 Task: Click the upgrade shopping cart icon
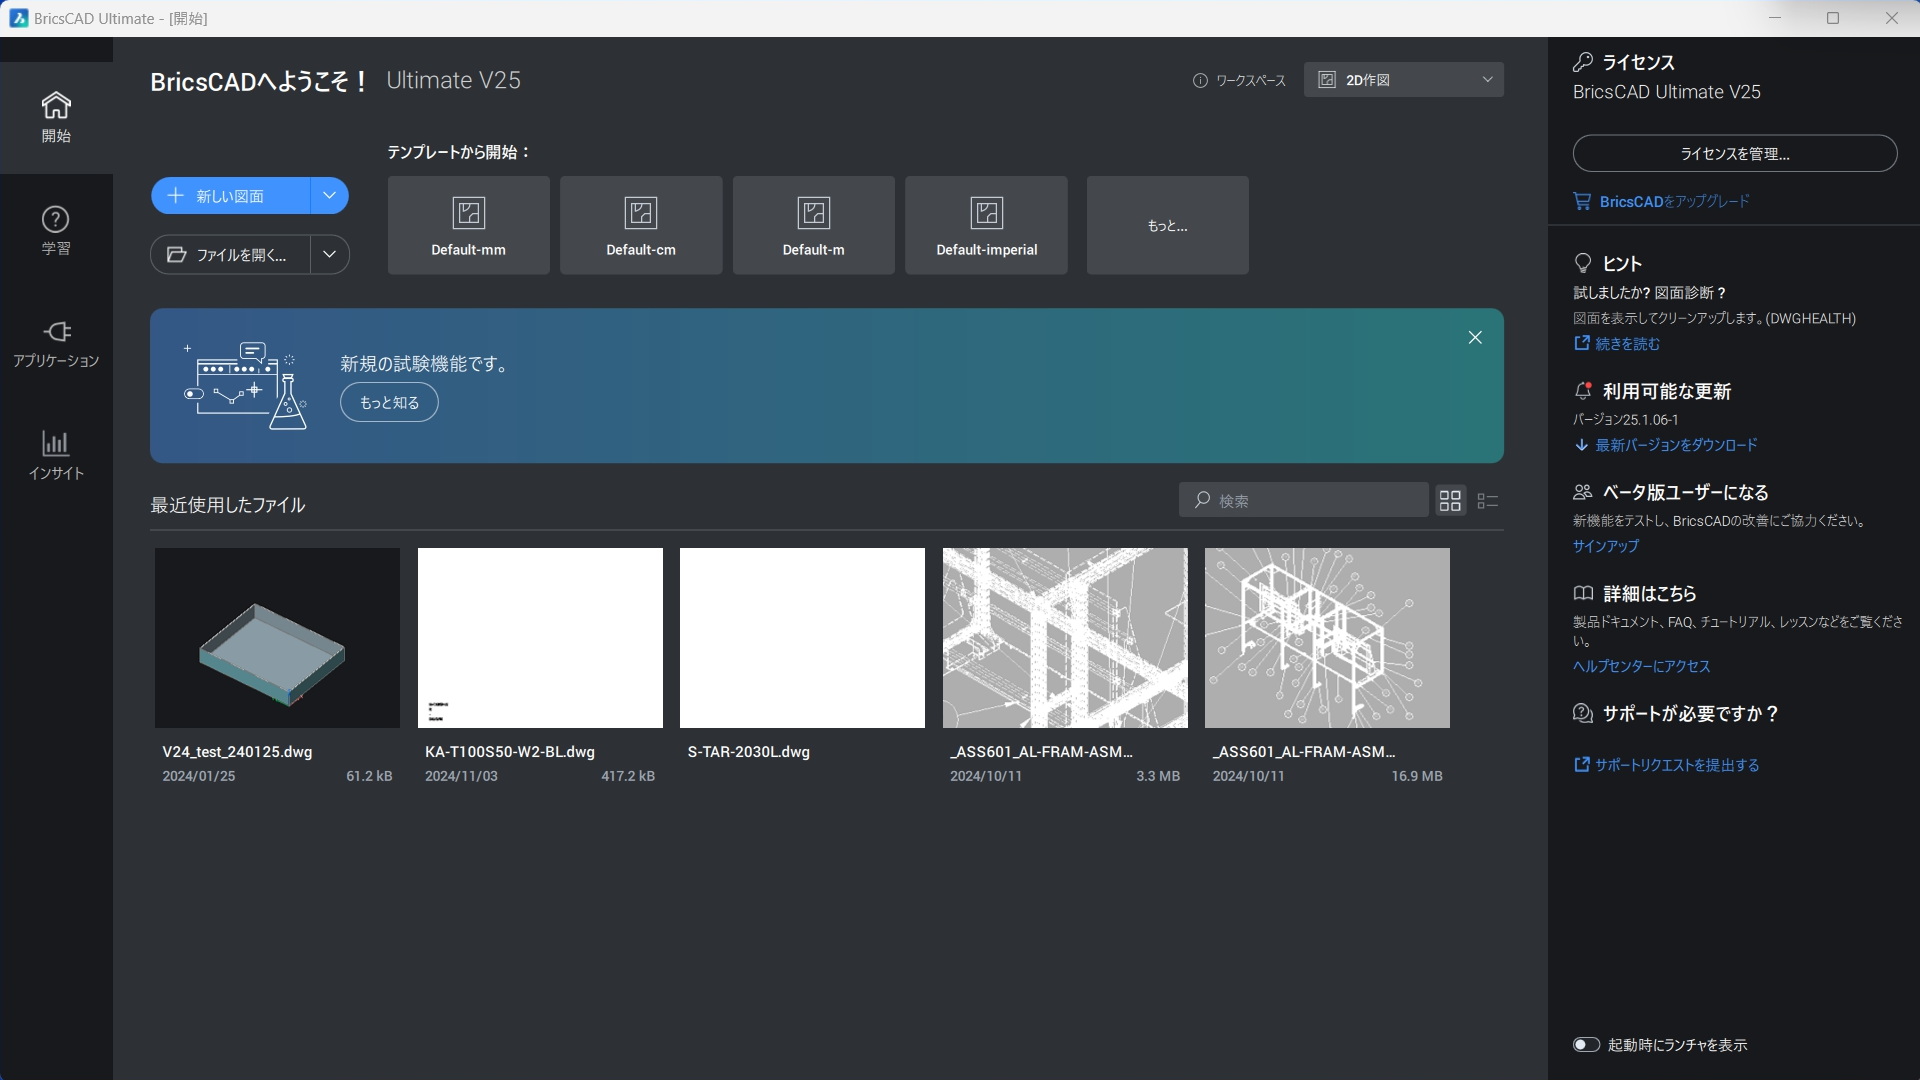click(x=1582, y=201)
